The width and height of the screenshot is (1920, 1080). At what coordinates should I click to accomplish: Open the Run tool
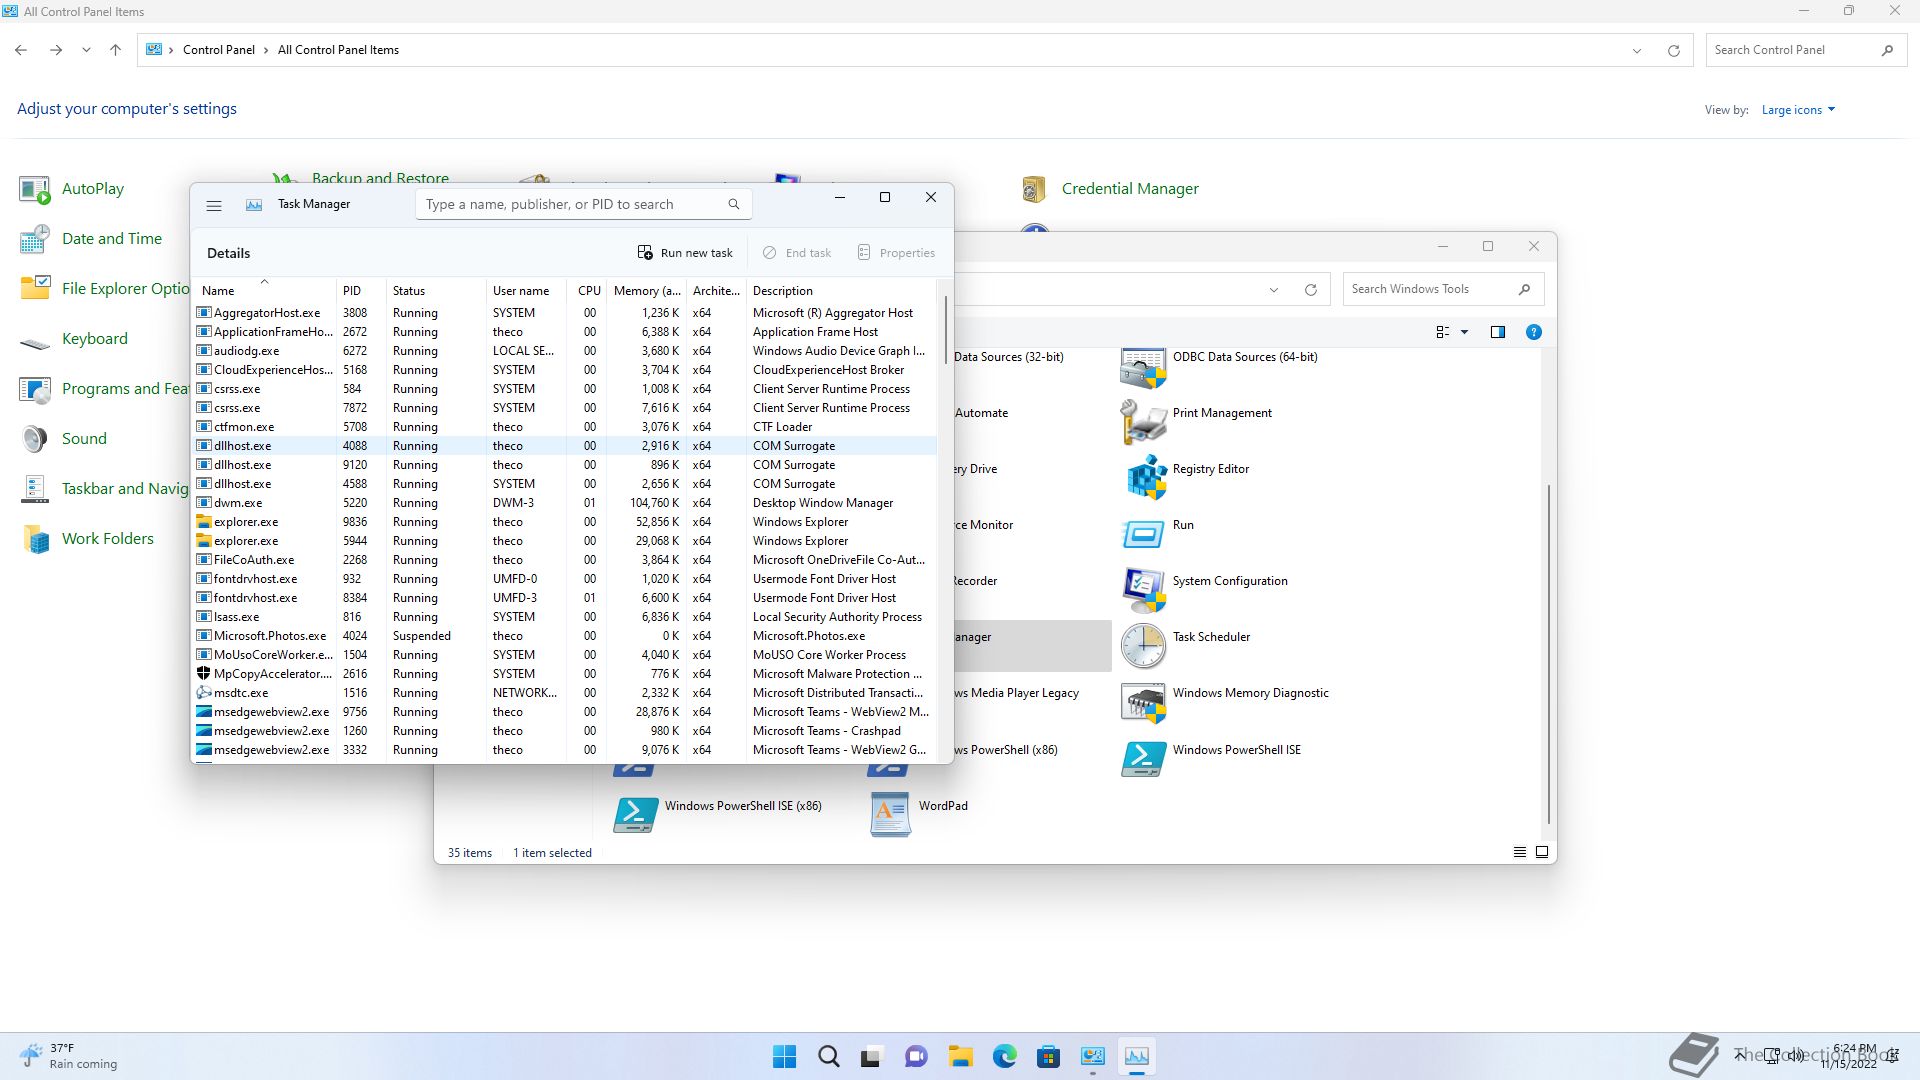coord(1158,532)
